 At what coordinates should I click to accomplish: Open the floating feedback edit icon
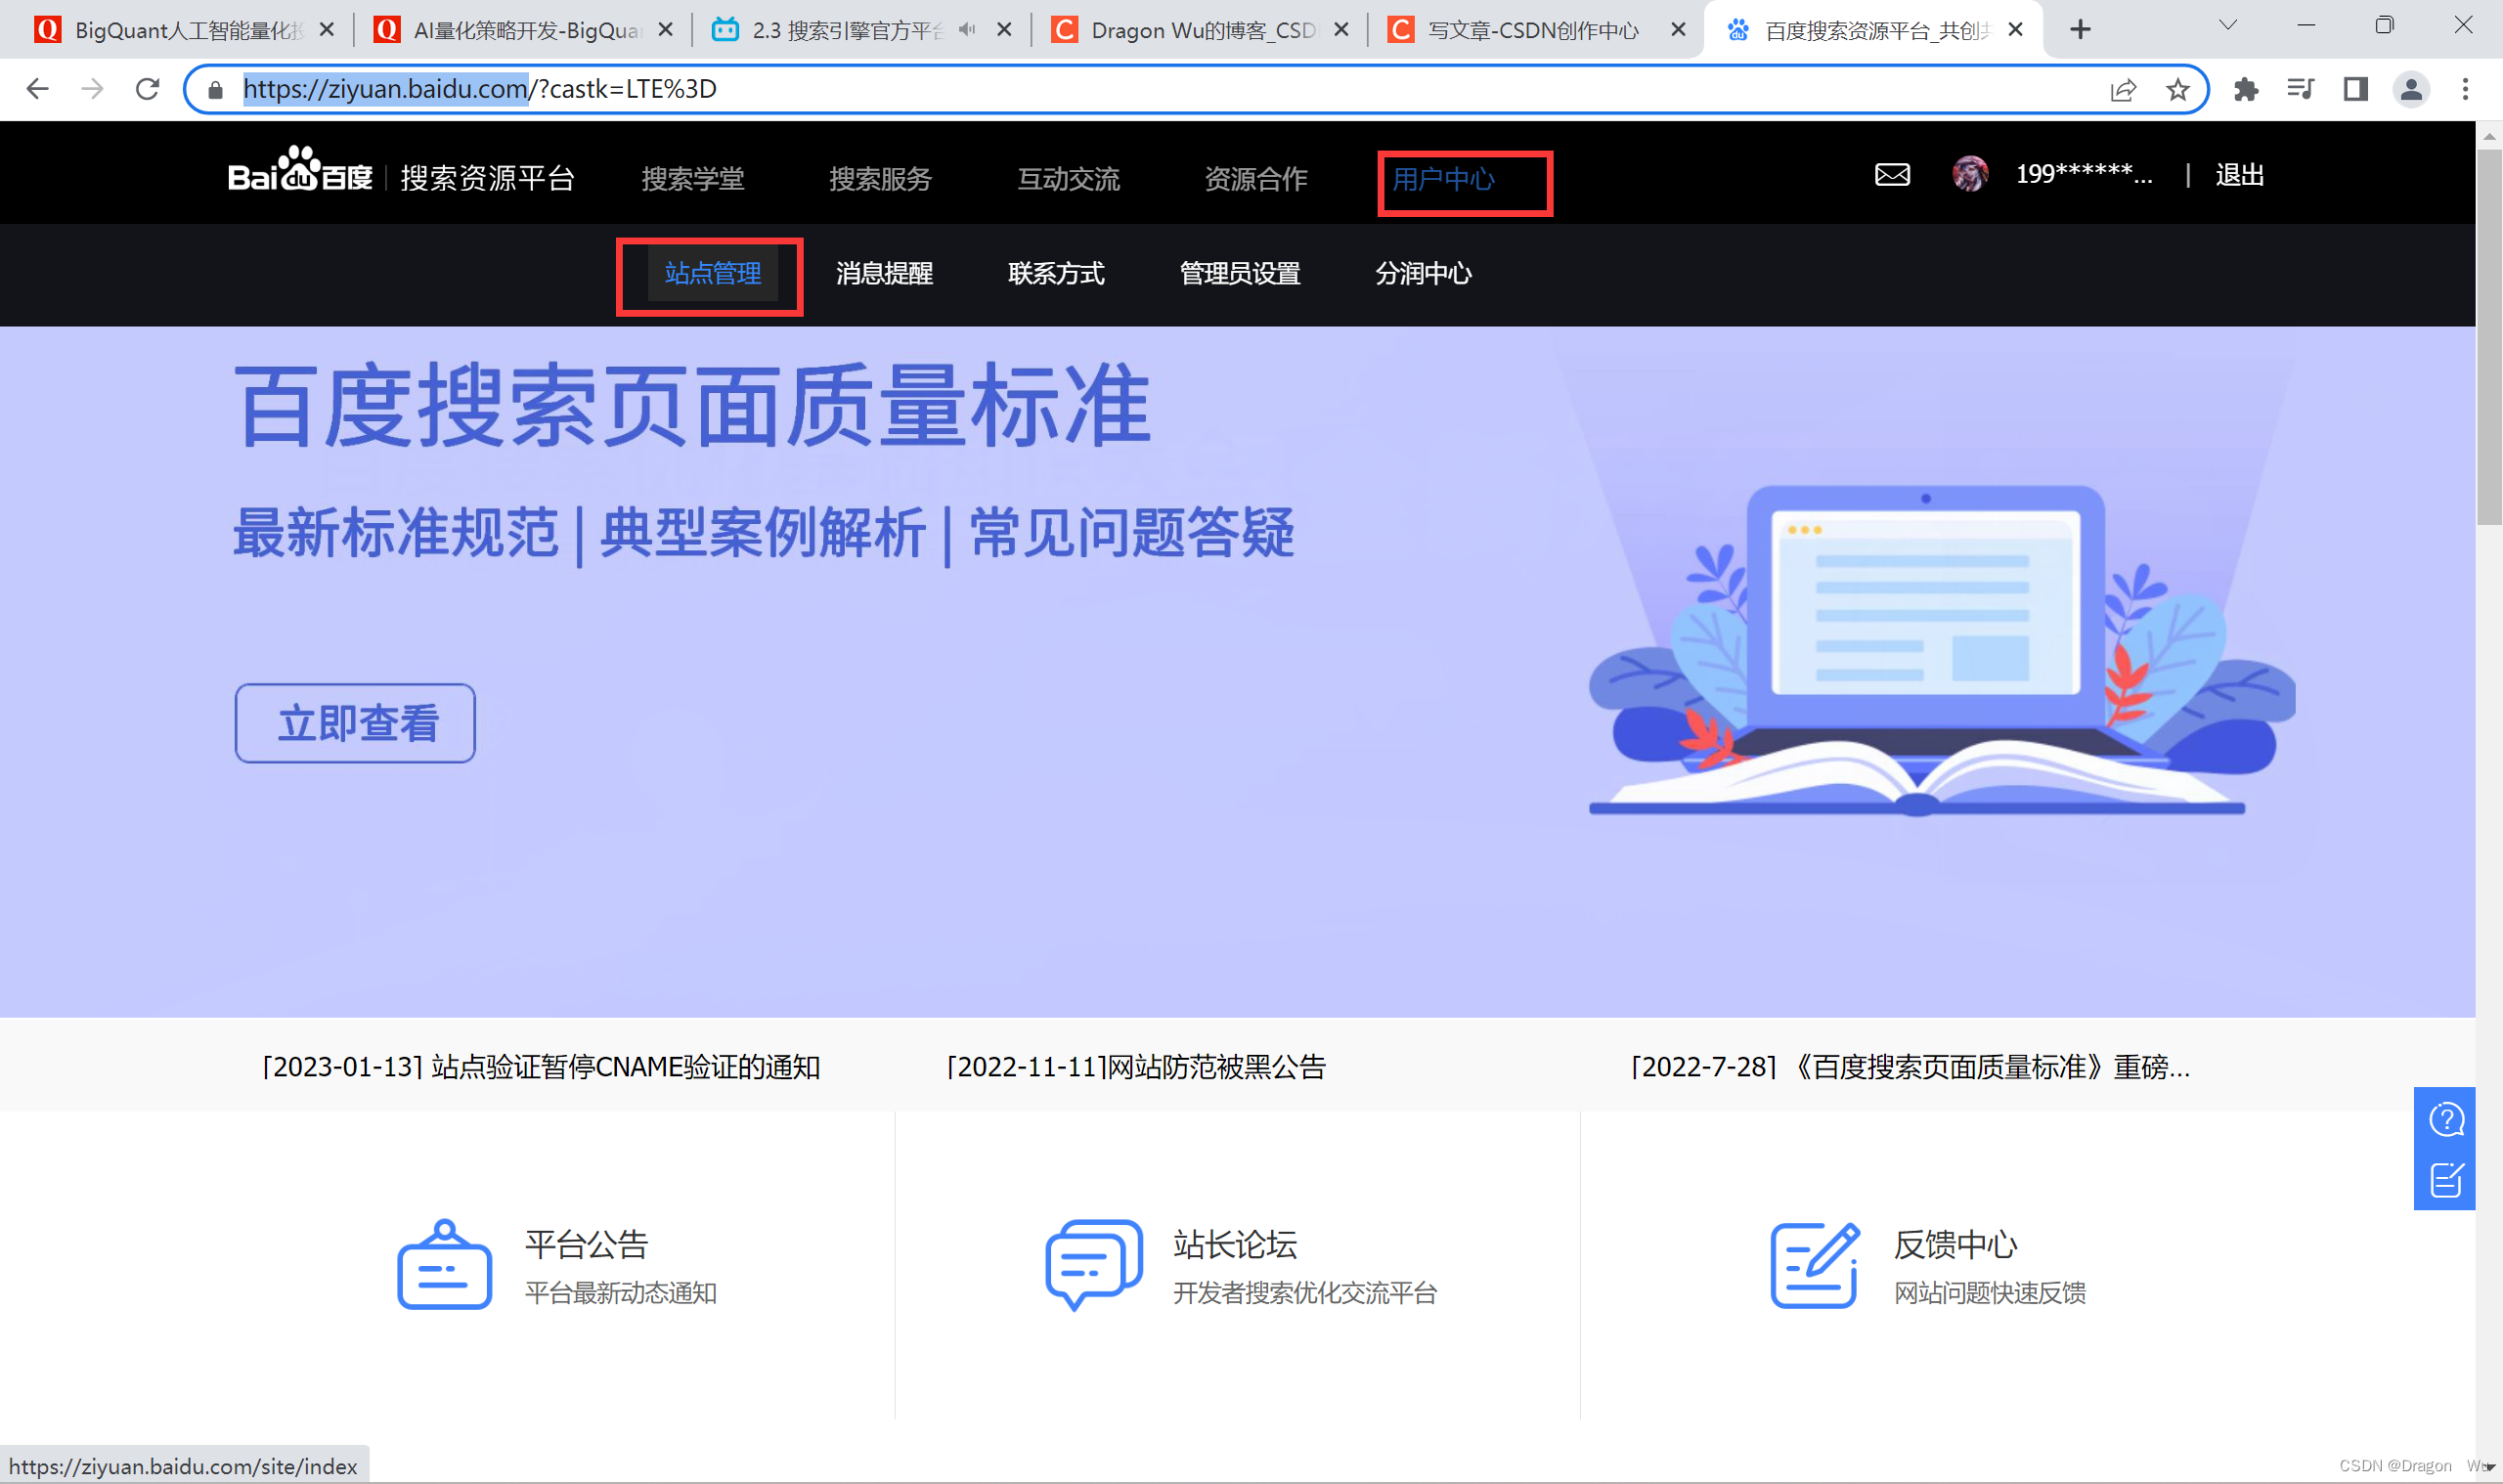[2446, 1180]
